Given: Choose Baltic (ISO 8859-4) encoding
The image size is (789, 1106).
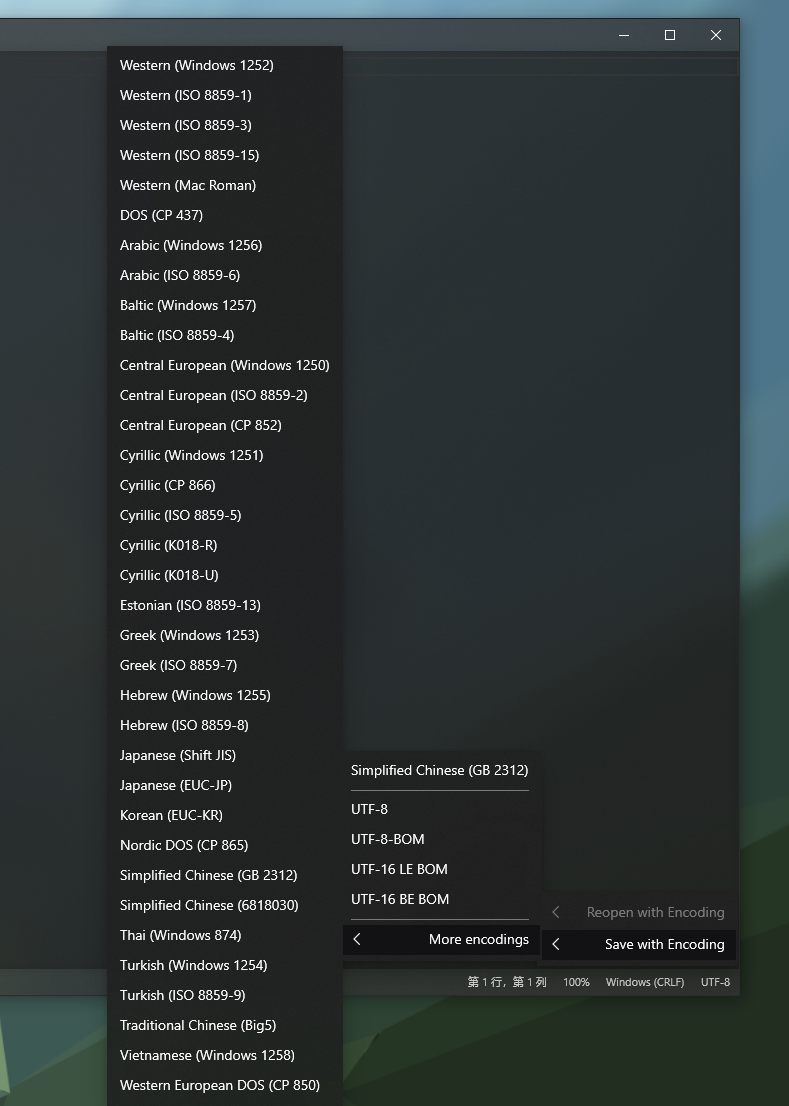Looking at the screenshot, I should [225, 335].
